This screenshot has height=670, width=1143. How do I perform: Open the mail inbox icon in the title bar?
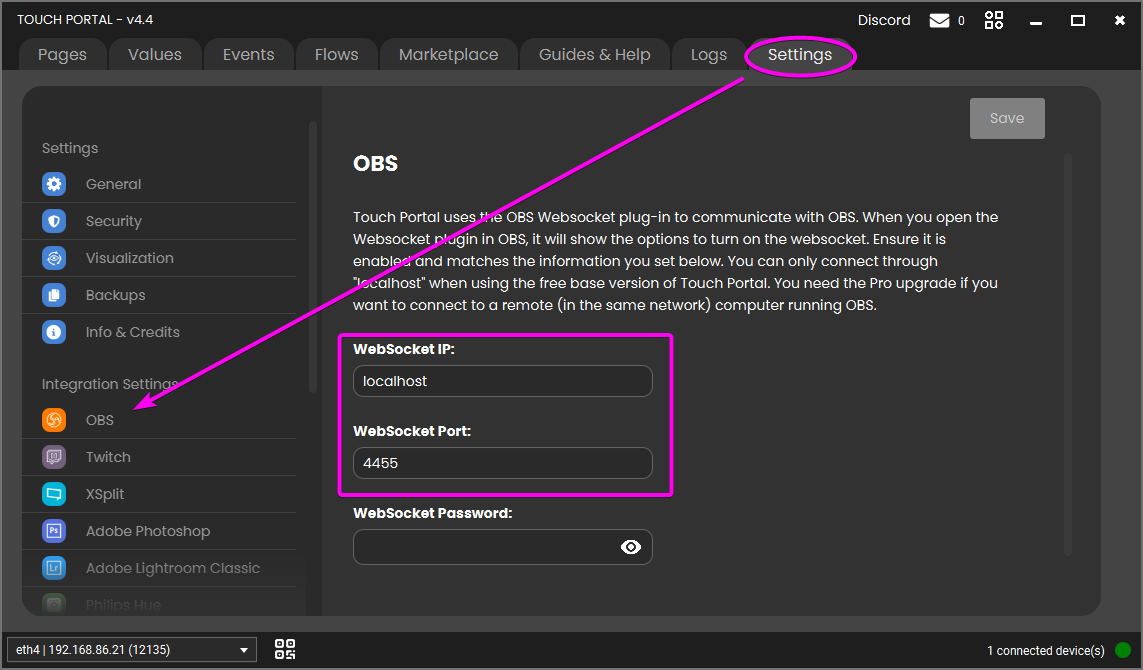point(939,20)
